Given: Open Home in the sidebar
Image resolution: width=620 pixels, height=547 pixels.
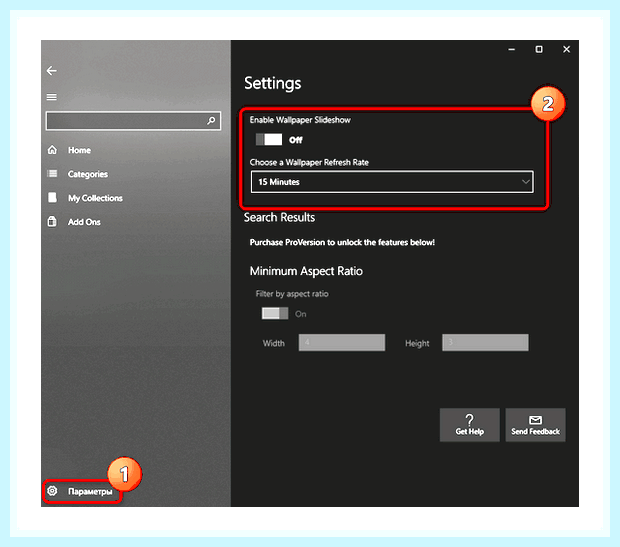Looking at the screenshot, I should pos(79,150).
